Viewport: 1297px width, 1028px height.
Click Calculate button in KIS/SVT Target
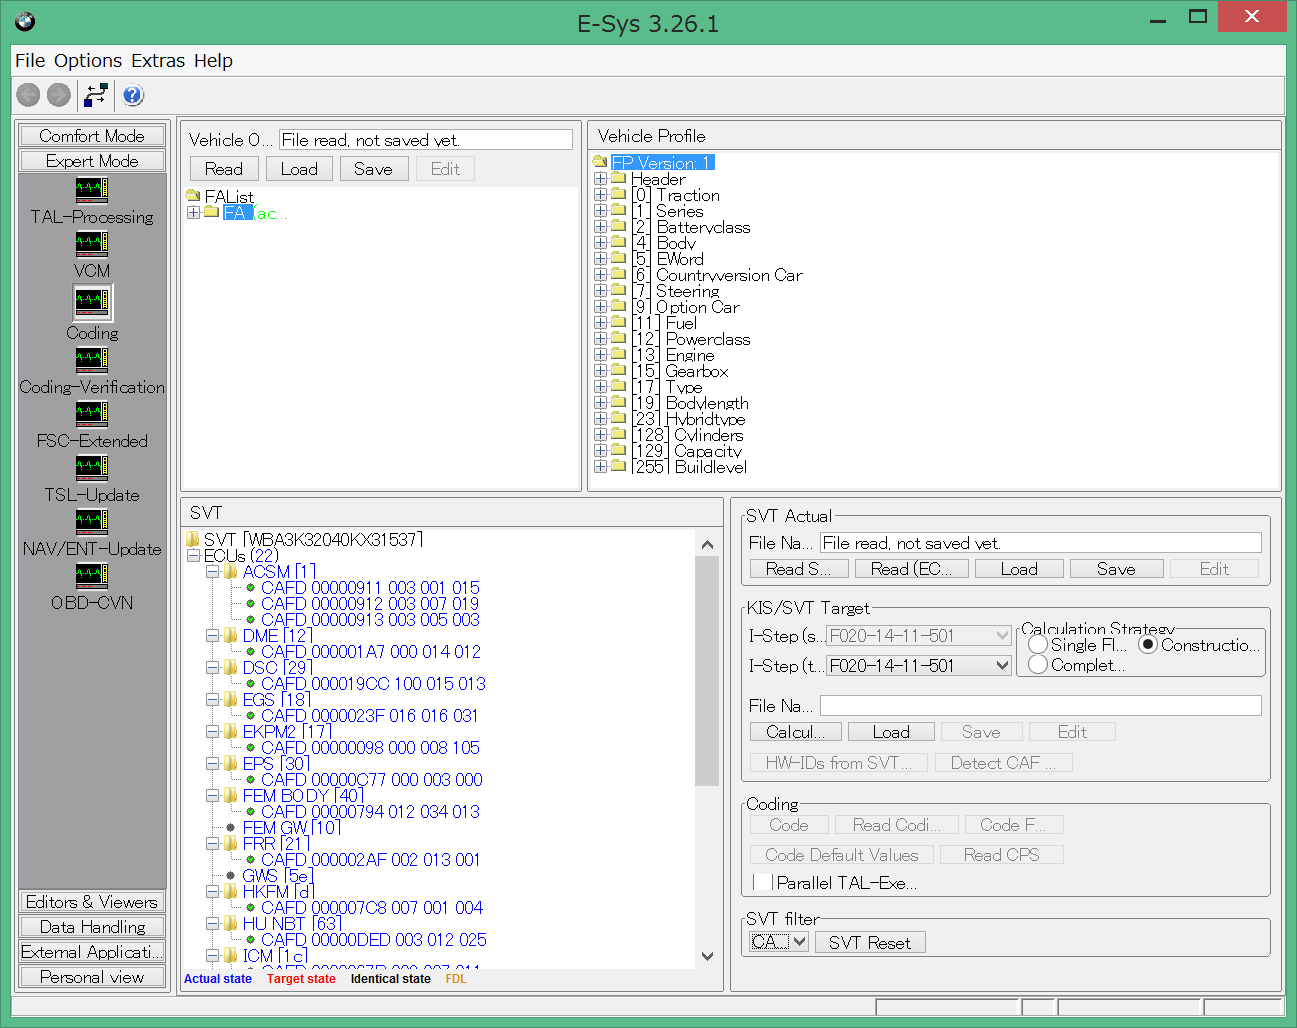[x=796, y=732]
